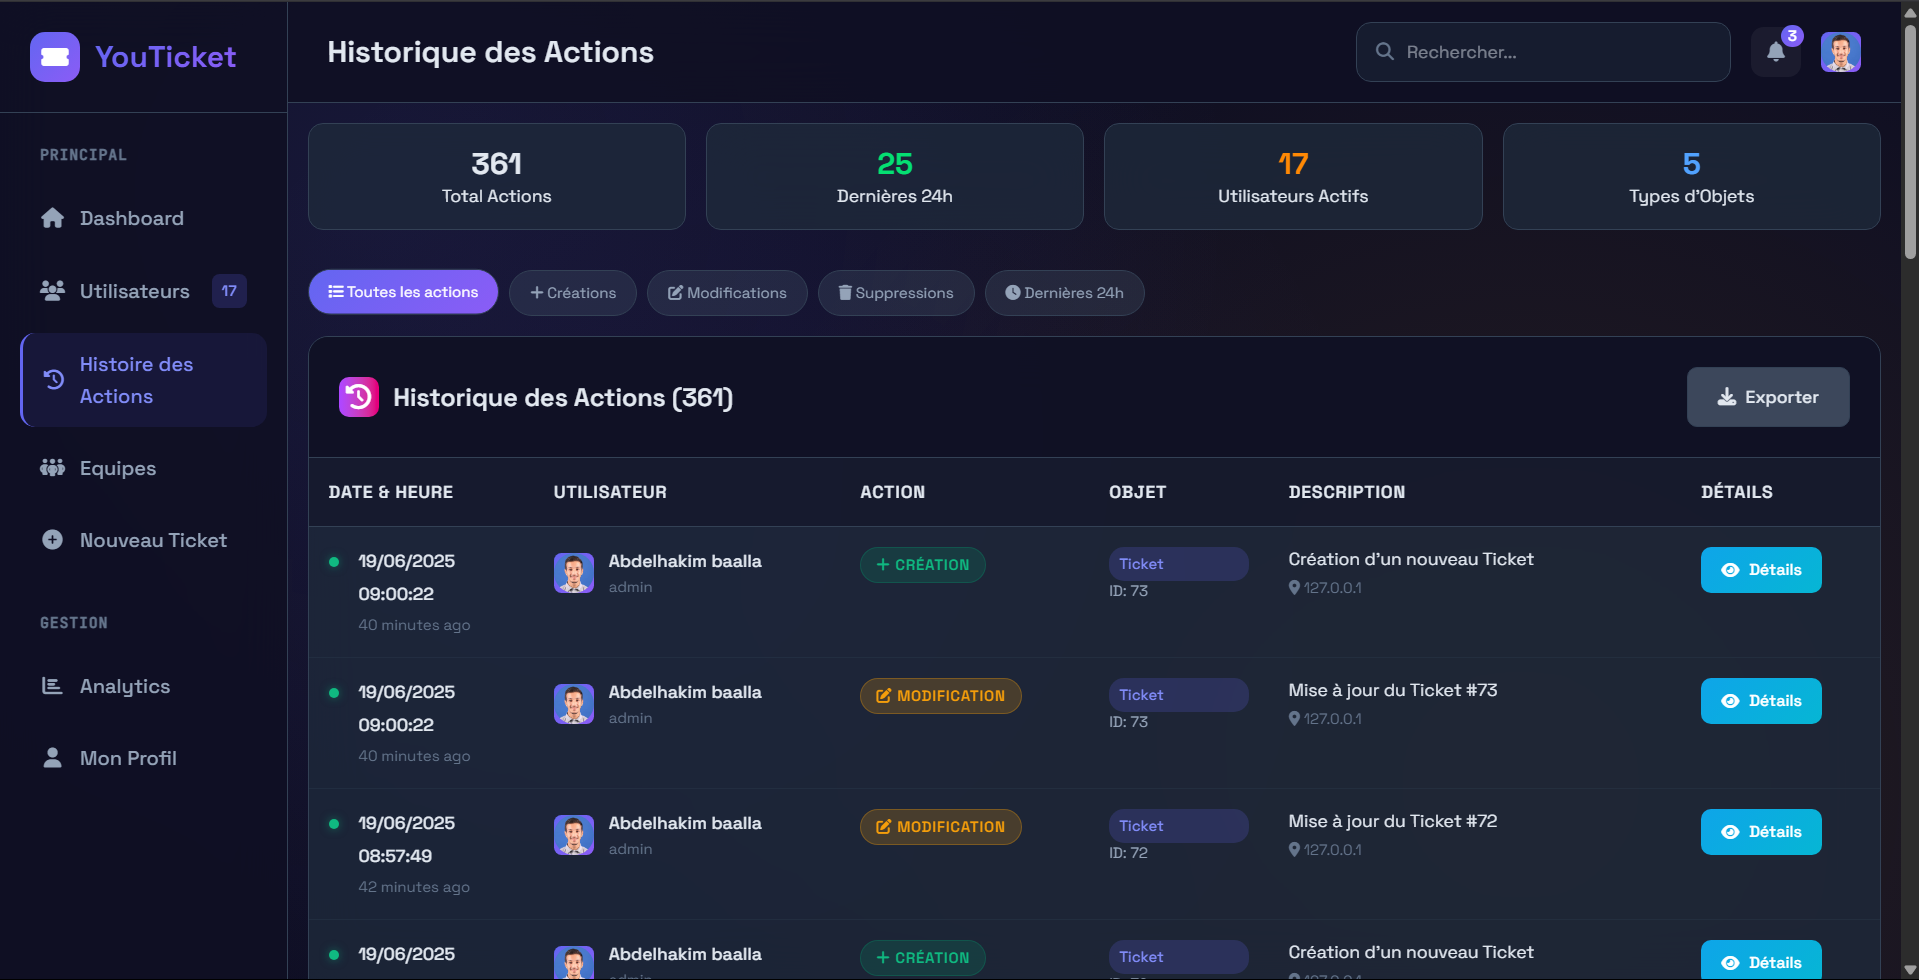
Task: Open Détails for Ticket #73 update
Action: tap(1761, 701)
